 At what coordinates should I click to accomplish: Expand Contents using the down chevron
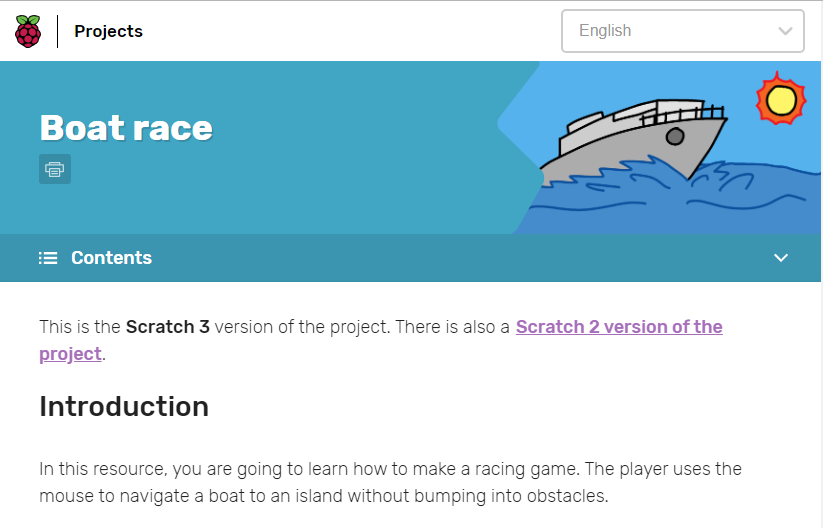pyautogui.click(x=781, y=258)
